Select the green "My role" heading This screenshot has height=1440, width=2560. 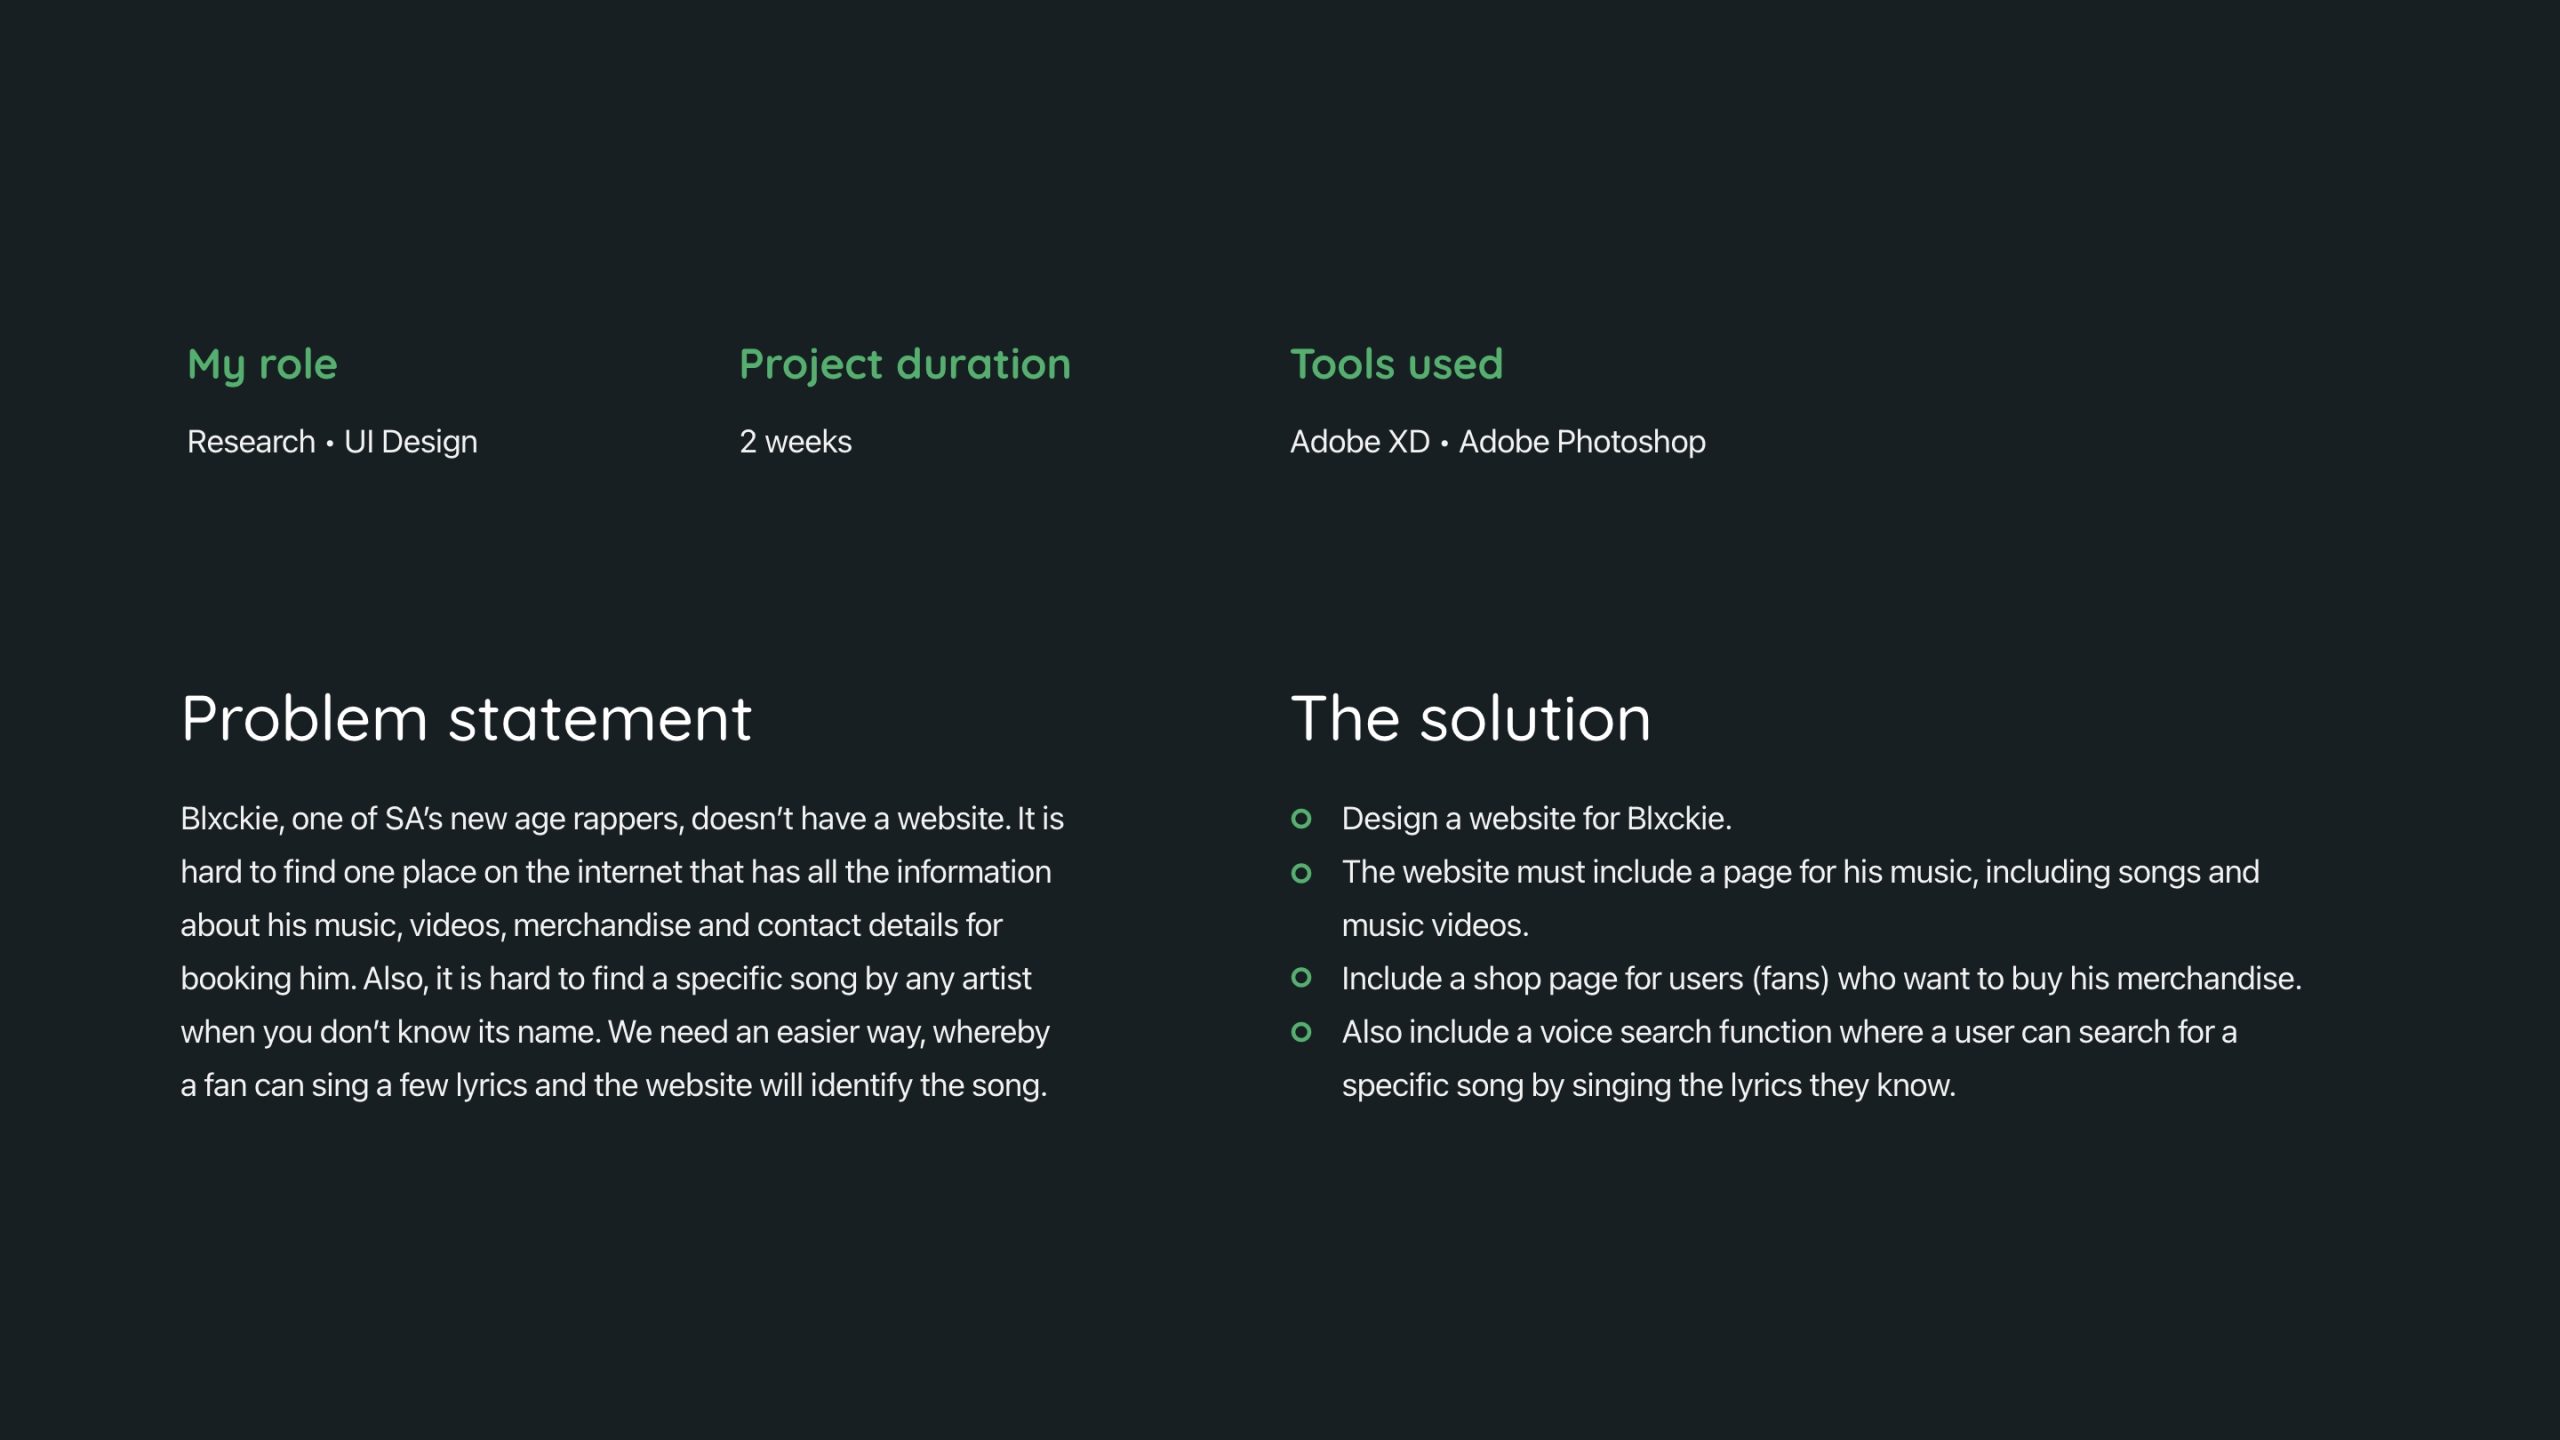click(x=262, y=364)
